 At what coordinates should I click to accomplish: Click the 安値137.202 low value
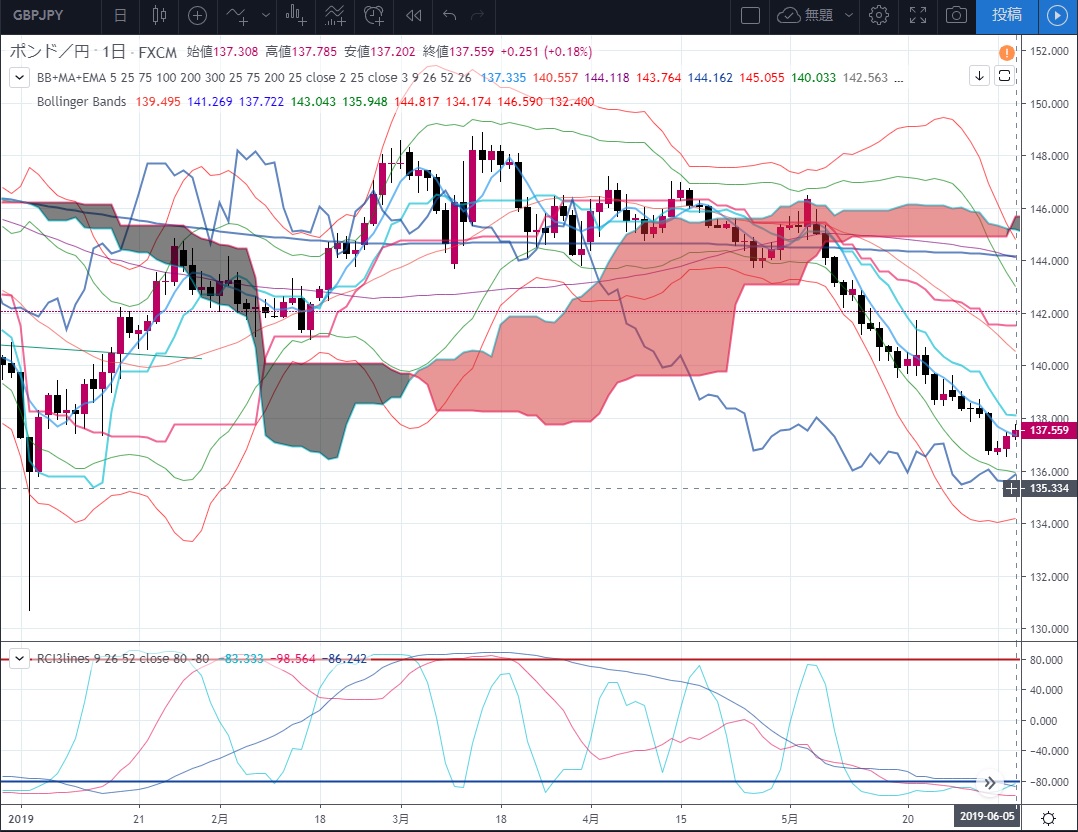pyautogui.click(x=380, y=52)
